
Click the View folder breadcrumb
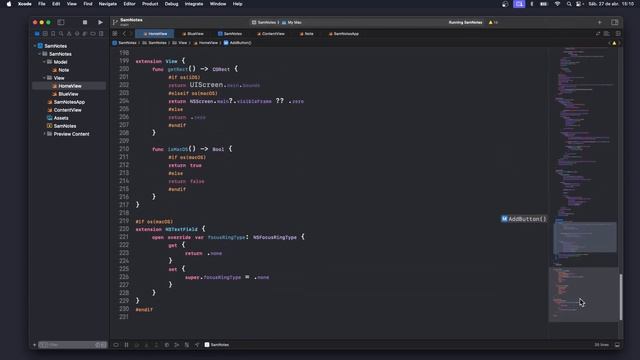click(180, 43)
